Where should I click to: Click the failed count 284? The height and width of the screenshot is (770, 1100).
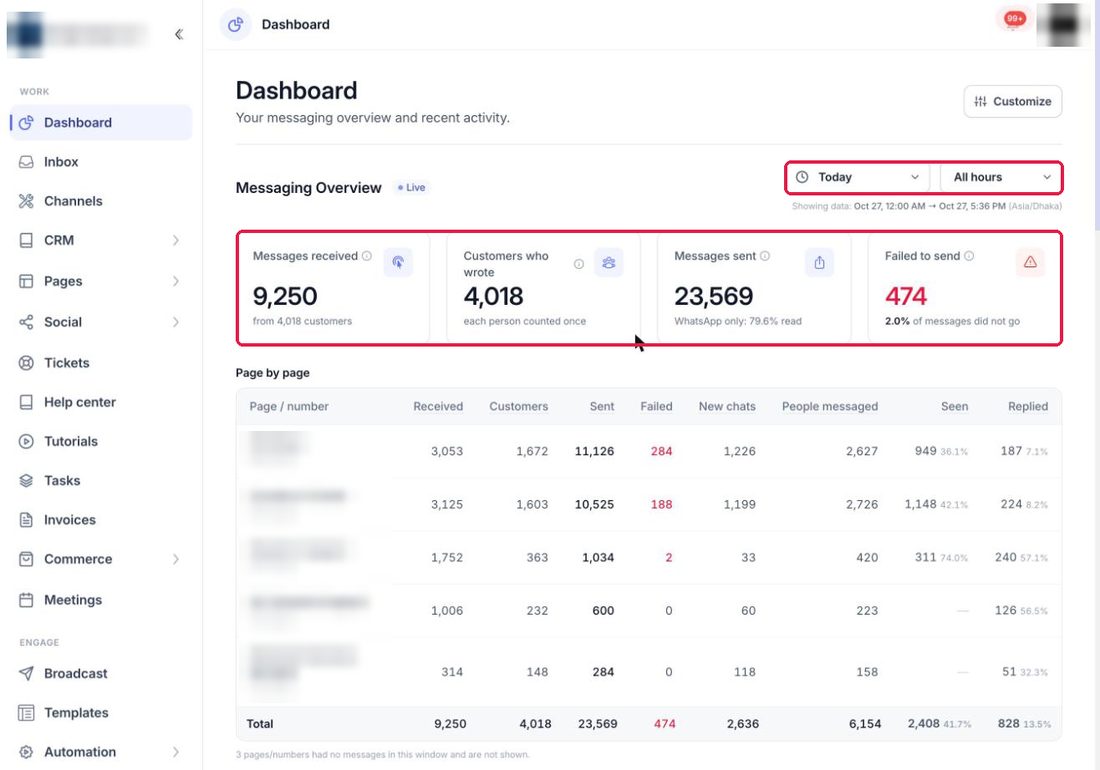[x=661, y=452]
